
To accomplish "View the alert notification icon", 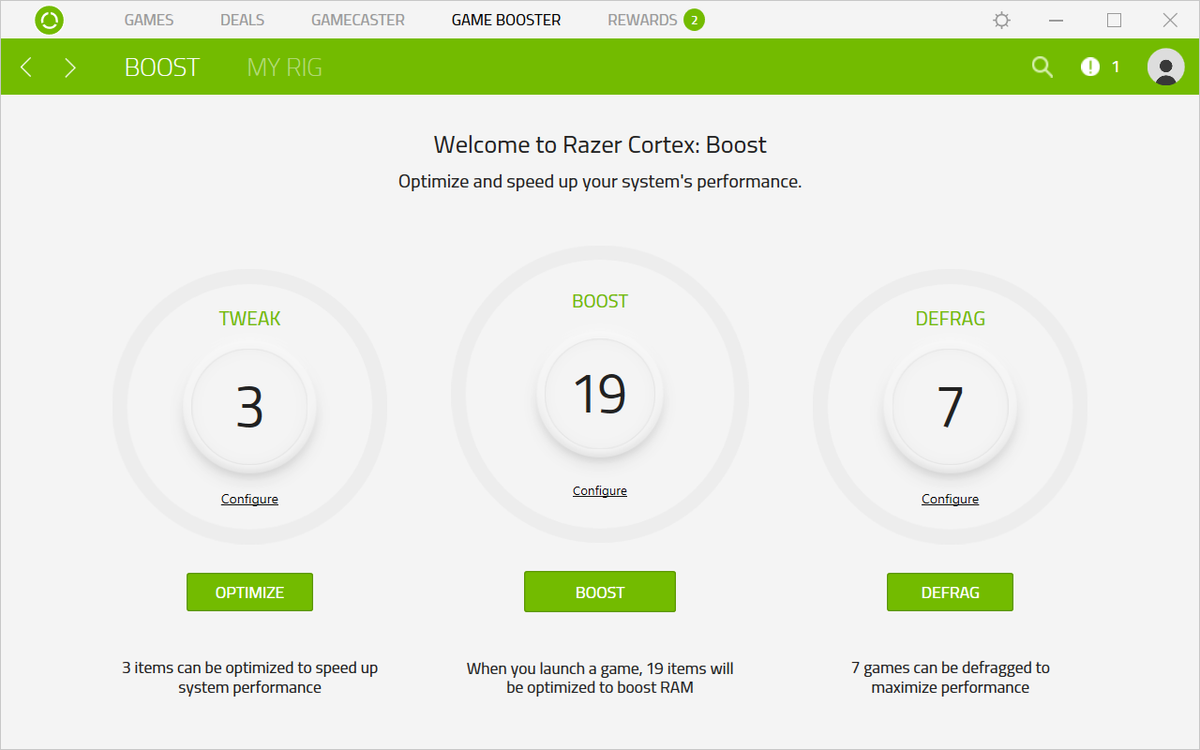I will coord(1090,67).
